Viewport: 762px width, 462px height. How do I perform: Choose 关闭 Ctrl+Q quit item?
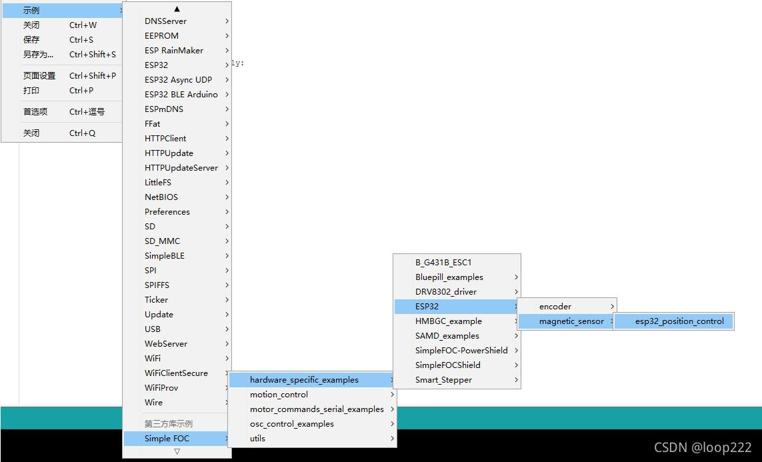pyautogui.click(x=63, y=133)
